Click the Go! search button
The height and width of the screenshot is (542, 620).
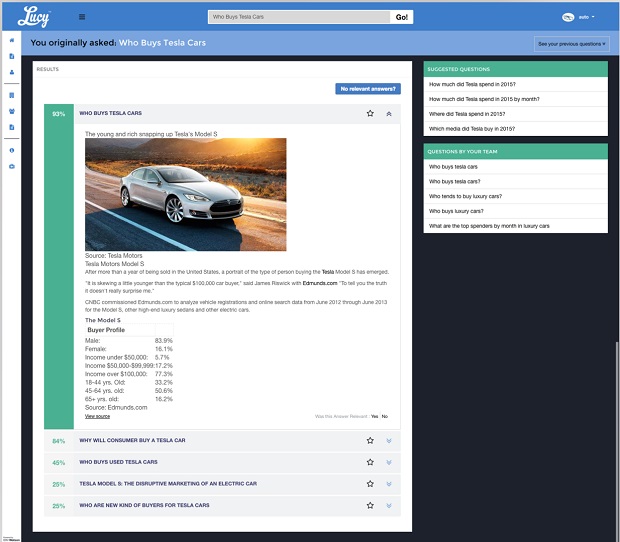(401, 17)
